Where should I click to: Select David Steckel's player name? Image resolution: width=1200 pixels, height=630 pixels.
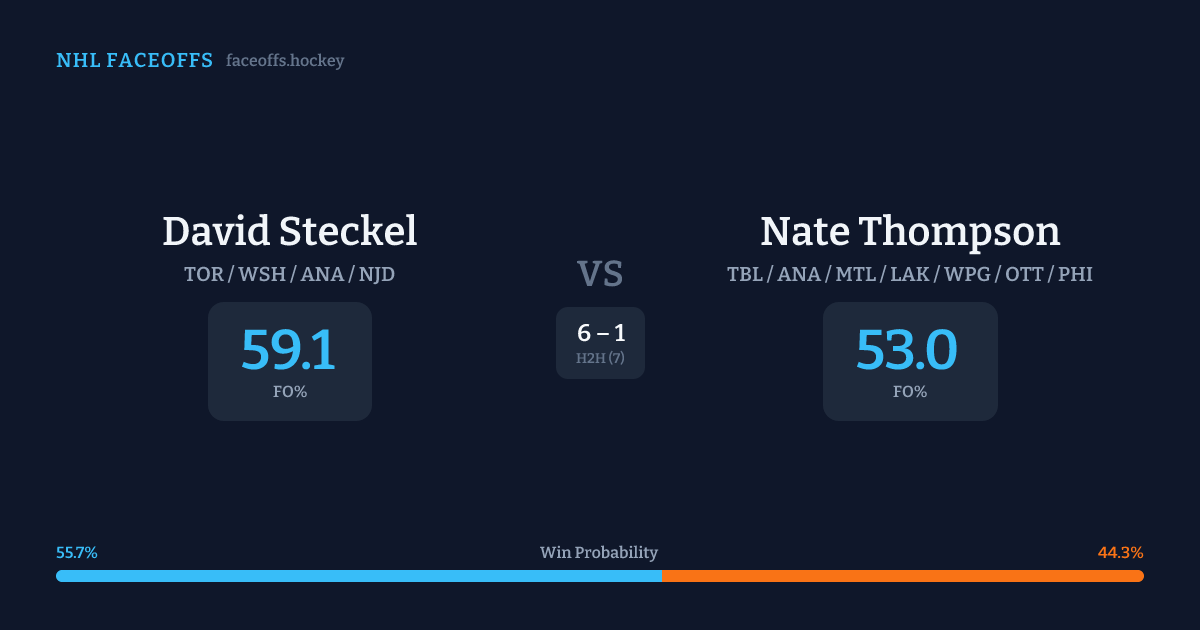[289, 231]
